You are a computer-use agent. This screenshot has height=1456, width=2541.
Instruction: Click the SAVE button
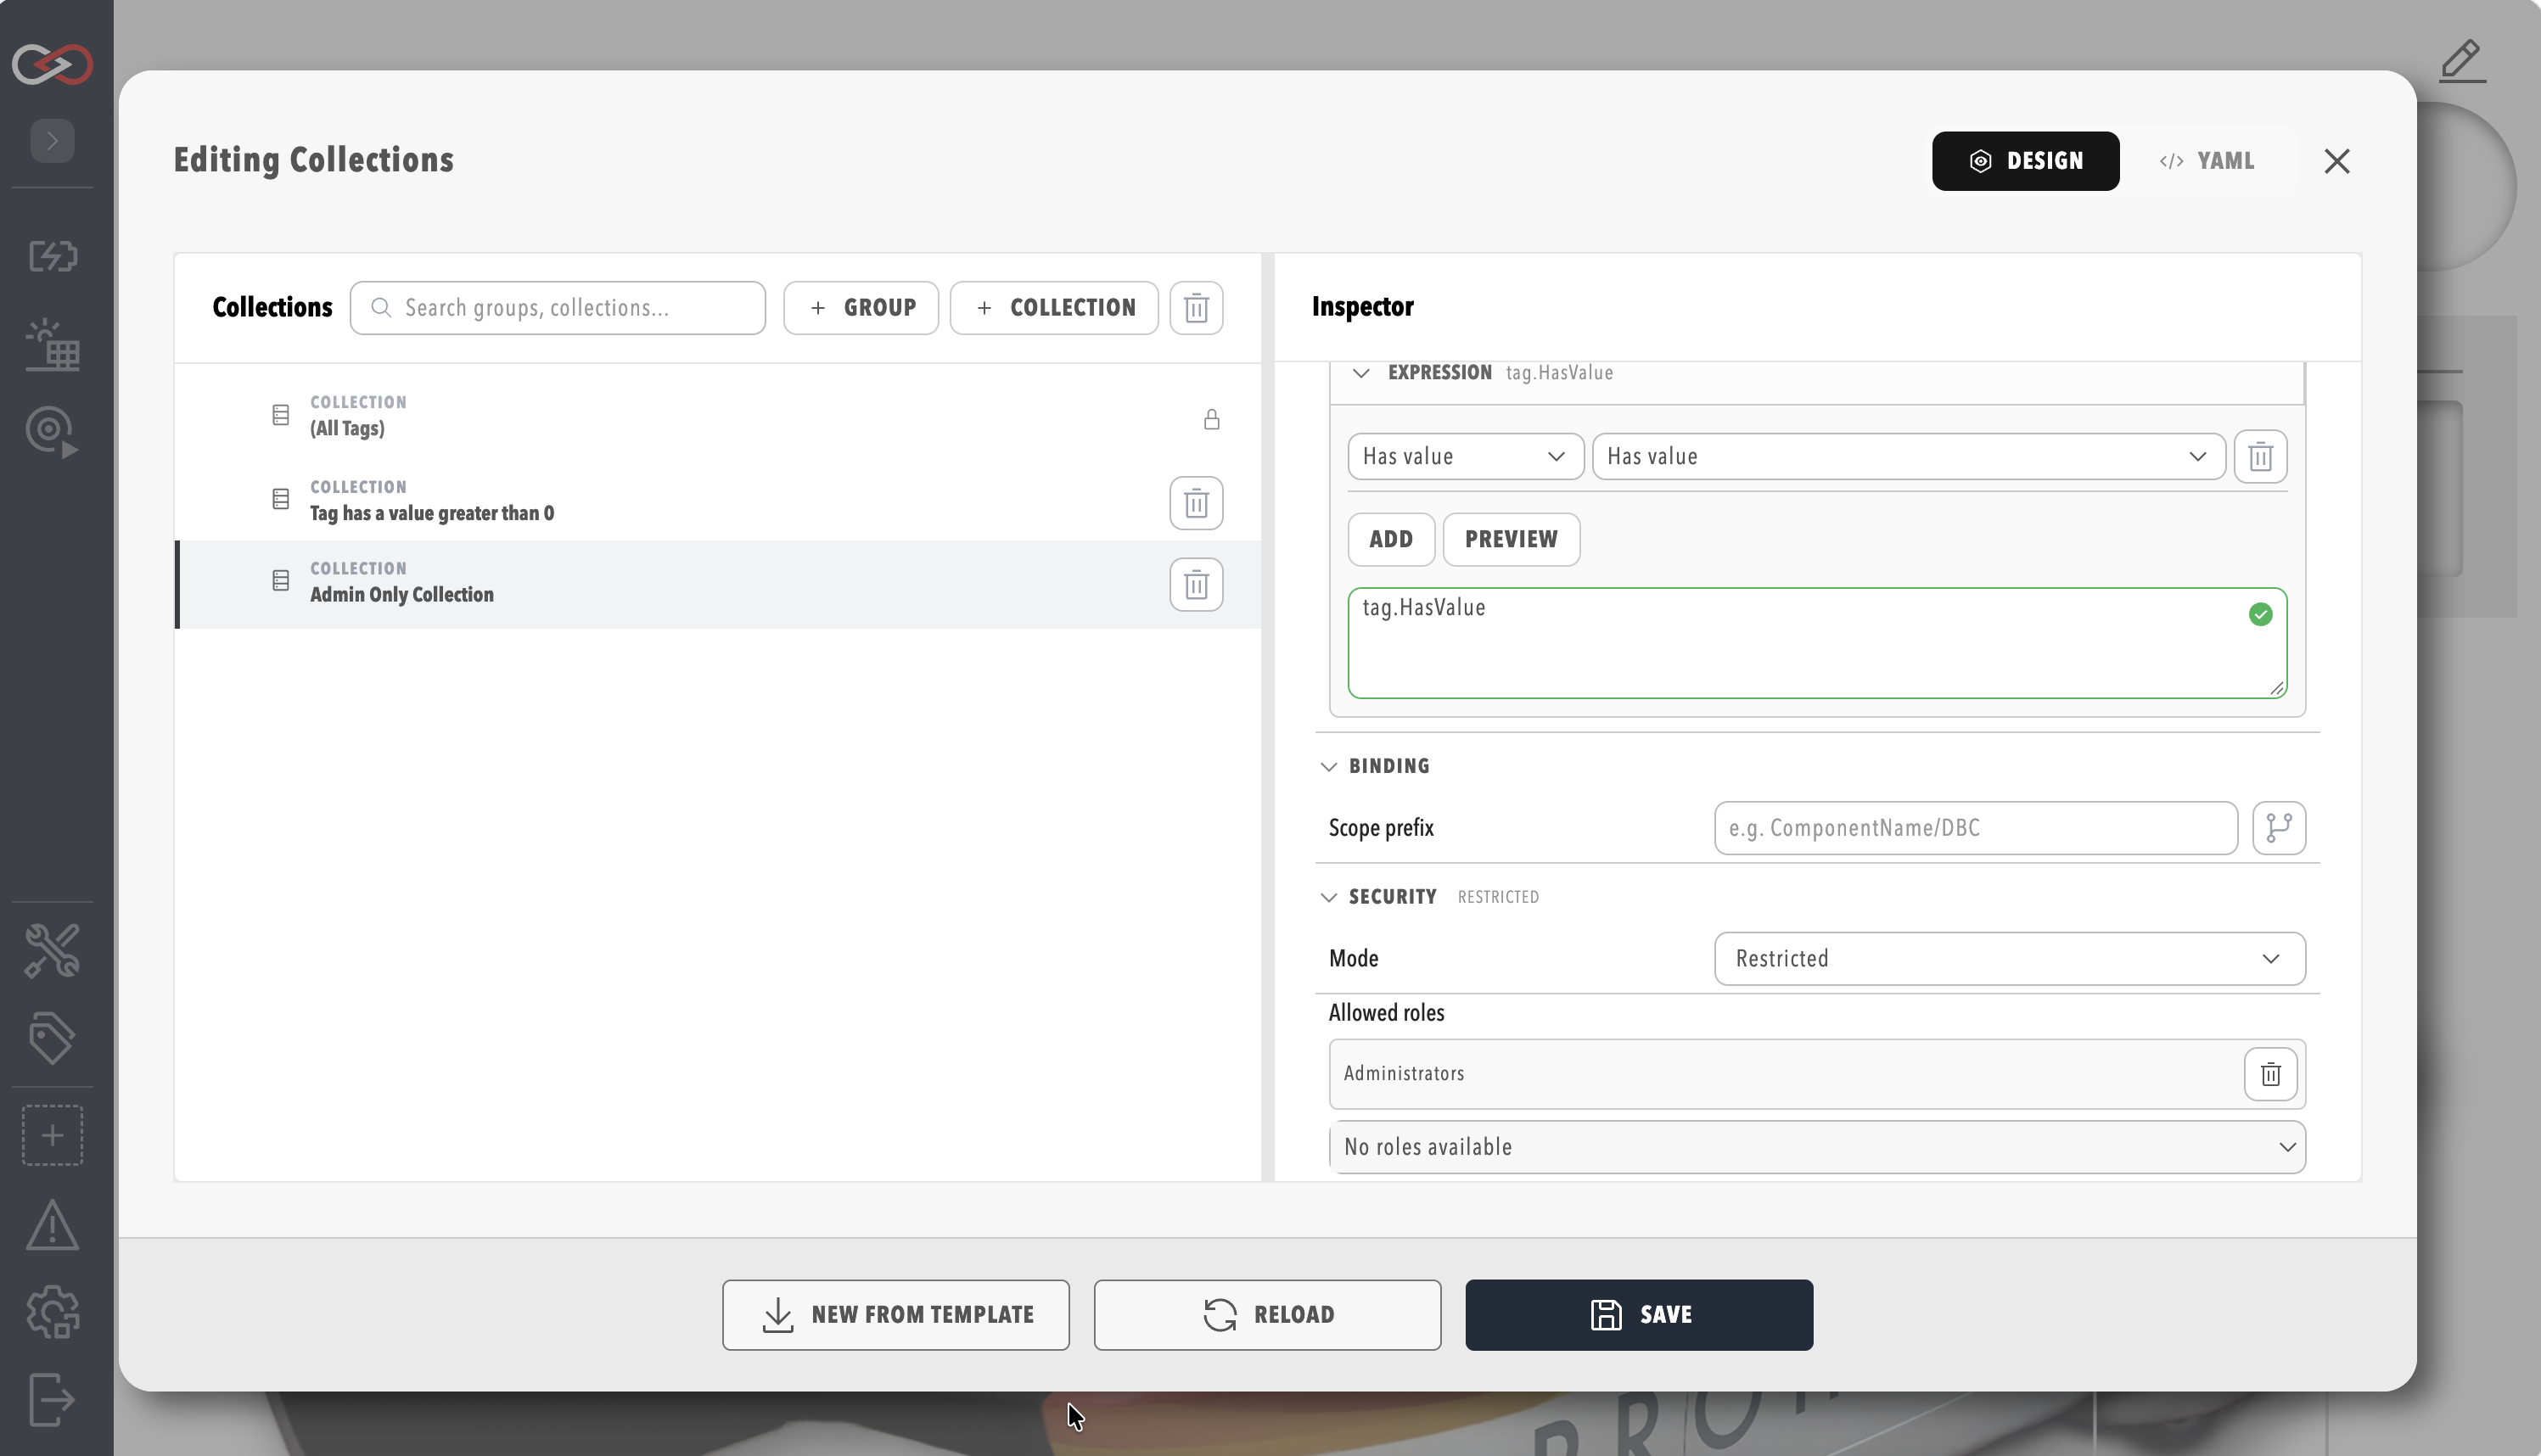point(1638,1315)
